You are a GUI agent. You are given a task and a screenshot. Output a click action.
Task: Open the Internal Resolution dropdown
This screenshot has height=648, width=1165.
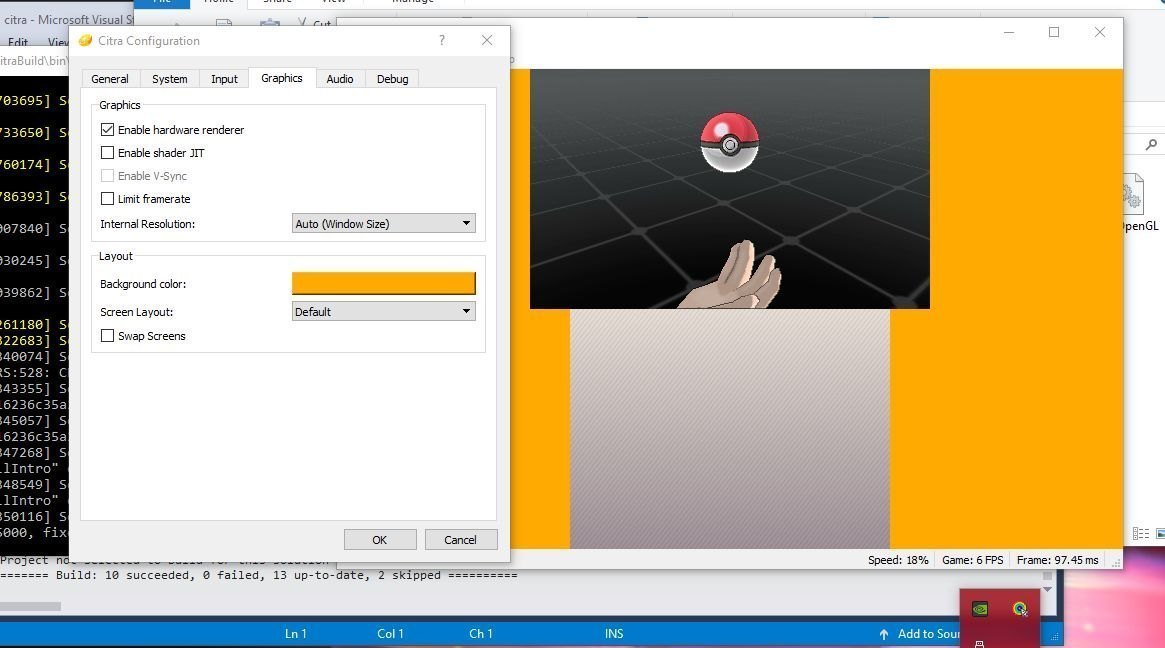[383, 224]
